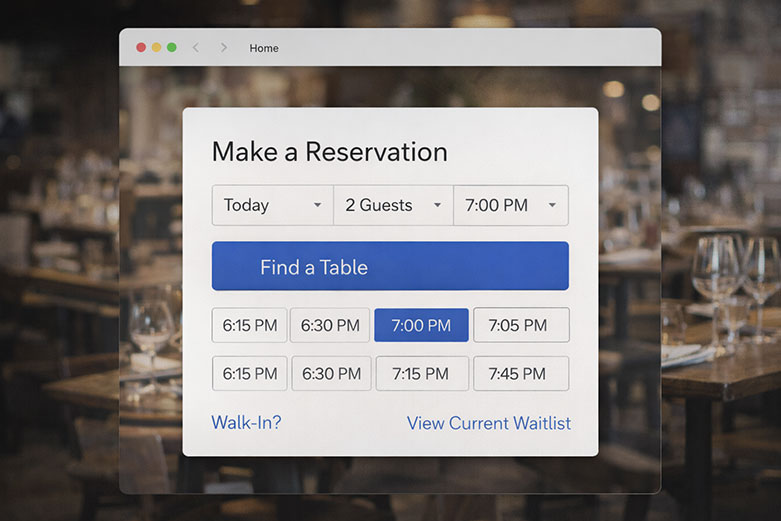
Task: Expand the 2 Guests party size dropdown
Action: 393,205
